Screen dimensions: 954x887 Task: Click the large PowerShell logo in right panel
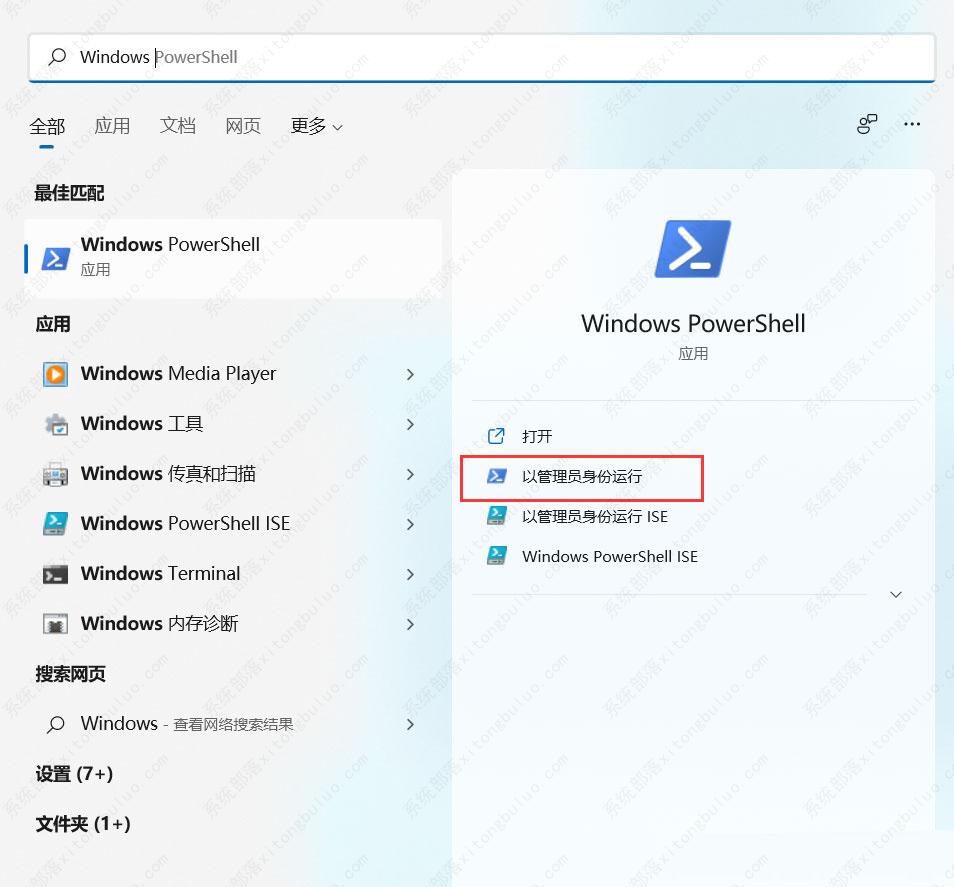pos(692,248)
